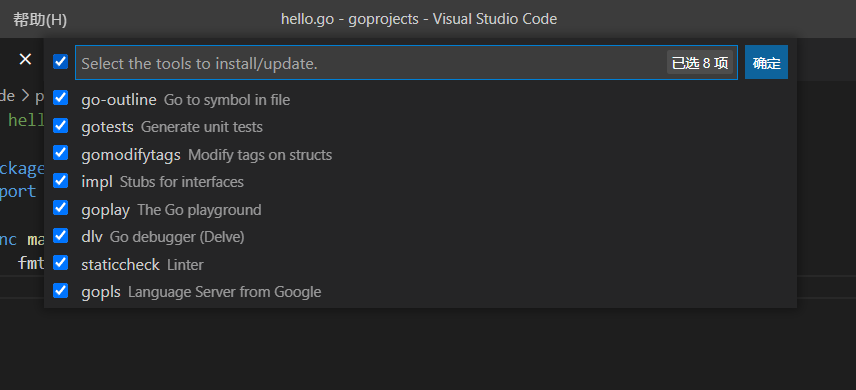Open the 帮助(H) menu
The image size is (856, 390).
click(x=40, y=20)
